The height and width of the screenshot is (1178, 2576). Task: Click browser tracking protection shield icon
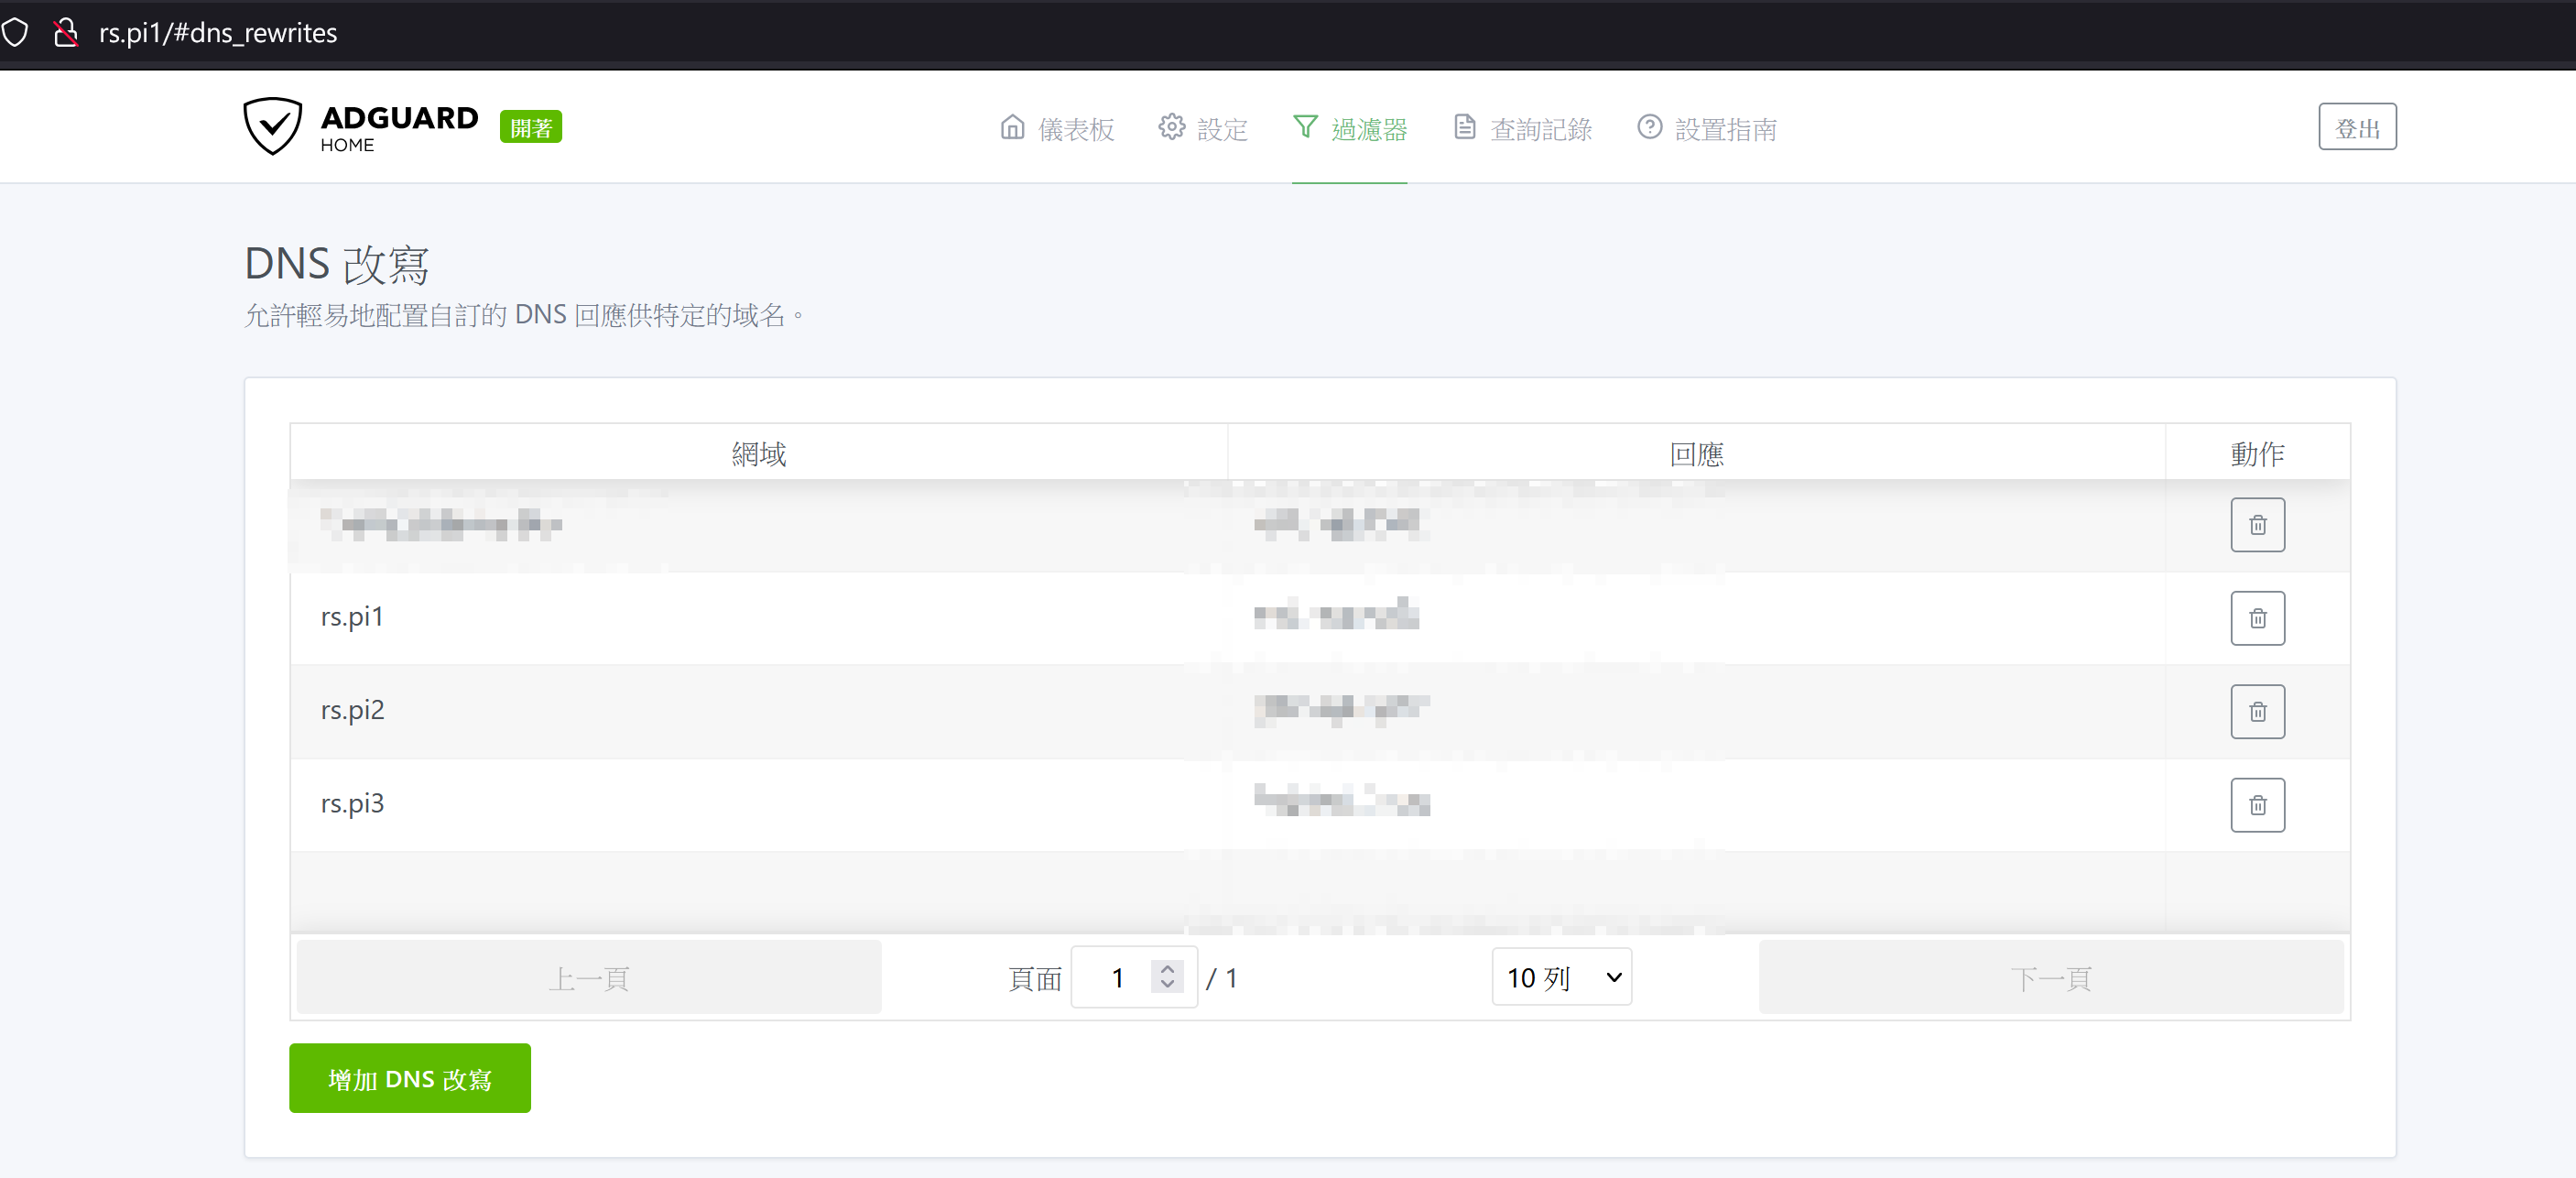click(15, 32)
